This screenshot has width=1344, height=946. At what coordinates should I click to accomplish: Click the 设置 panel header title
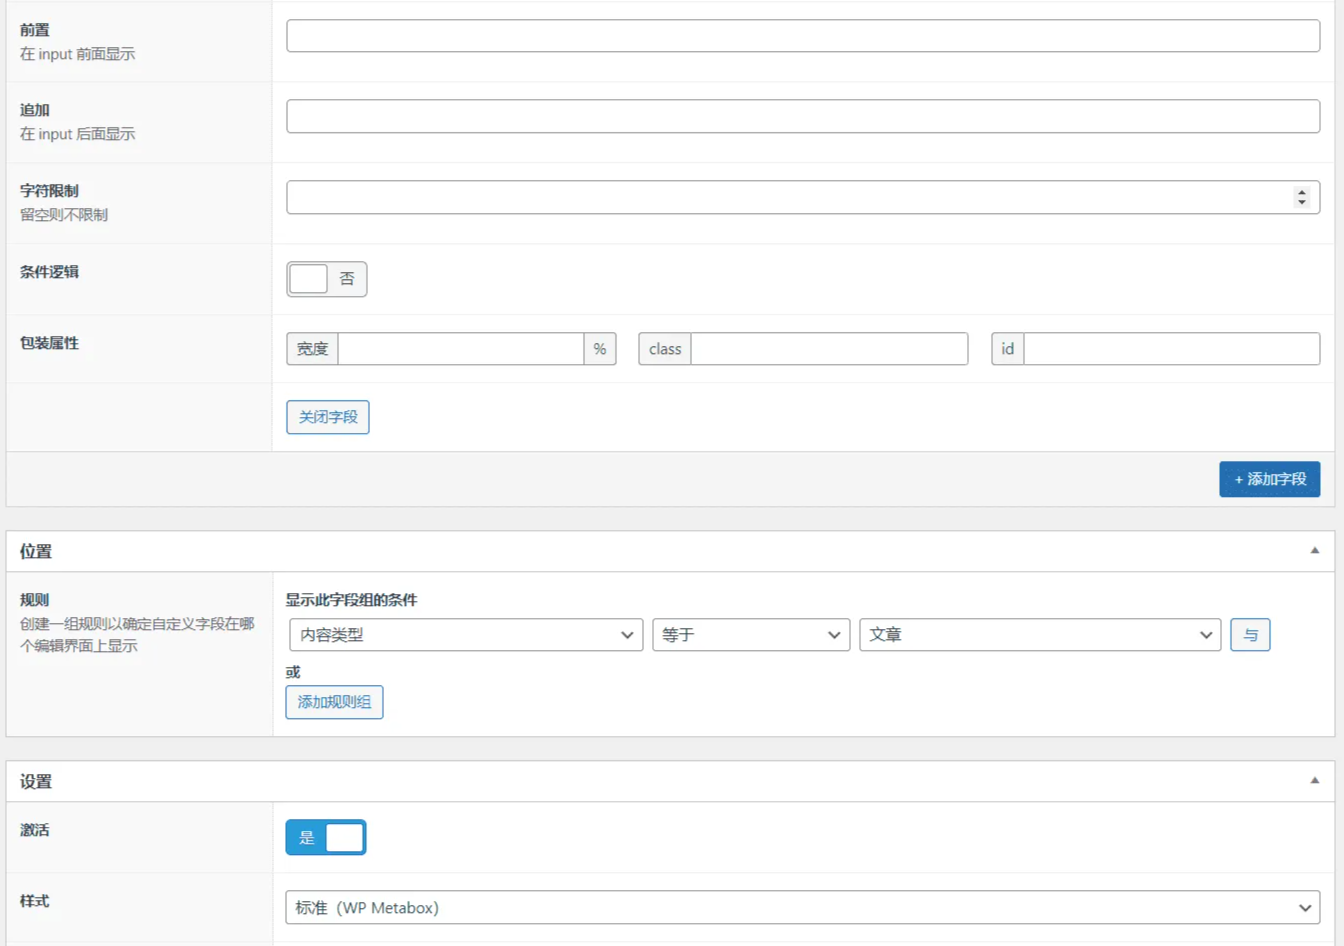(x=36, y=781)
